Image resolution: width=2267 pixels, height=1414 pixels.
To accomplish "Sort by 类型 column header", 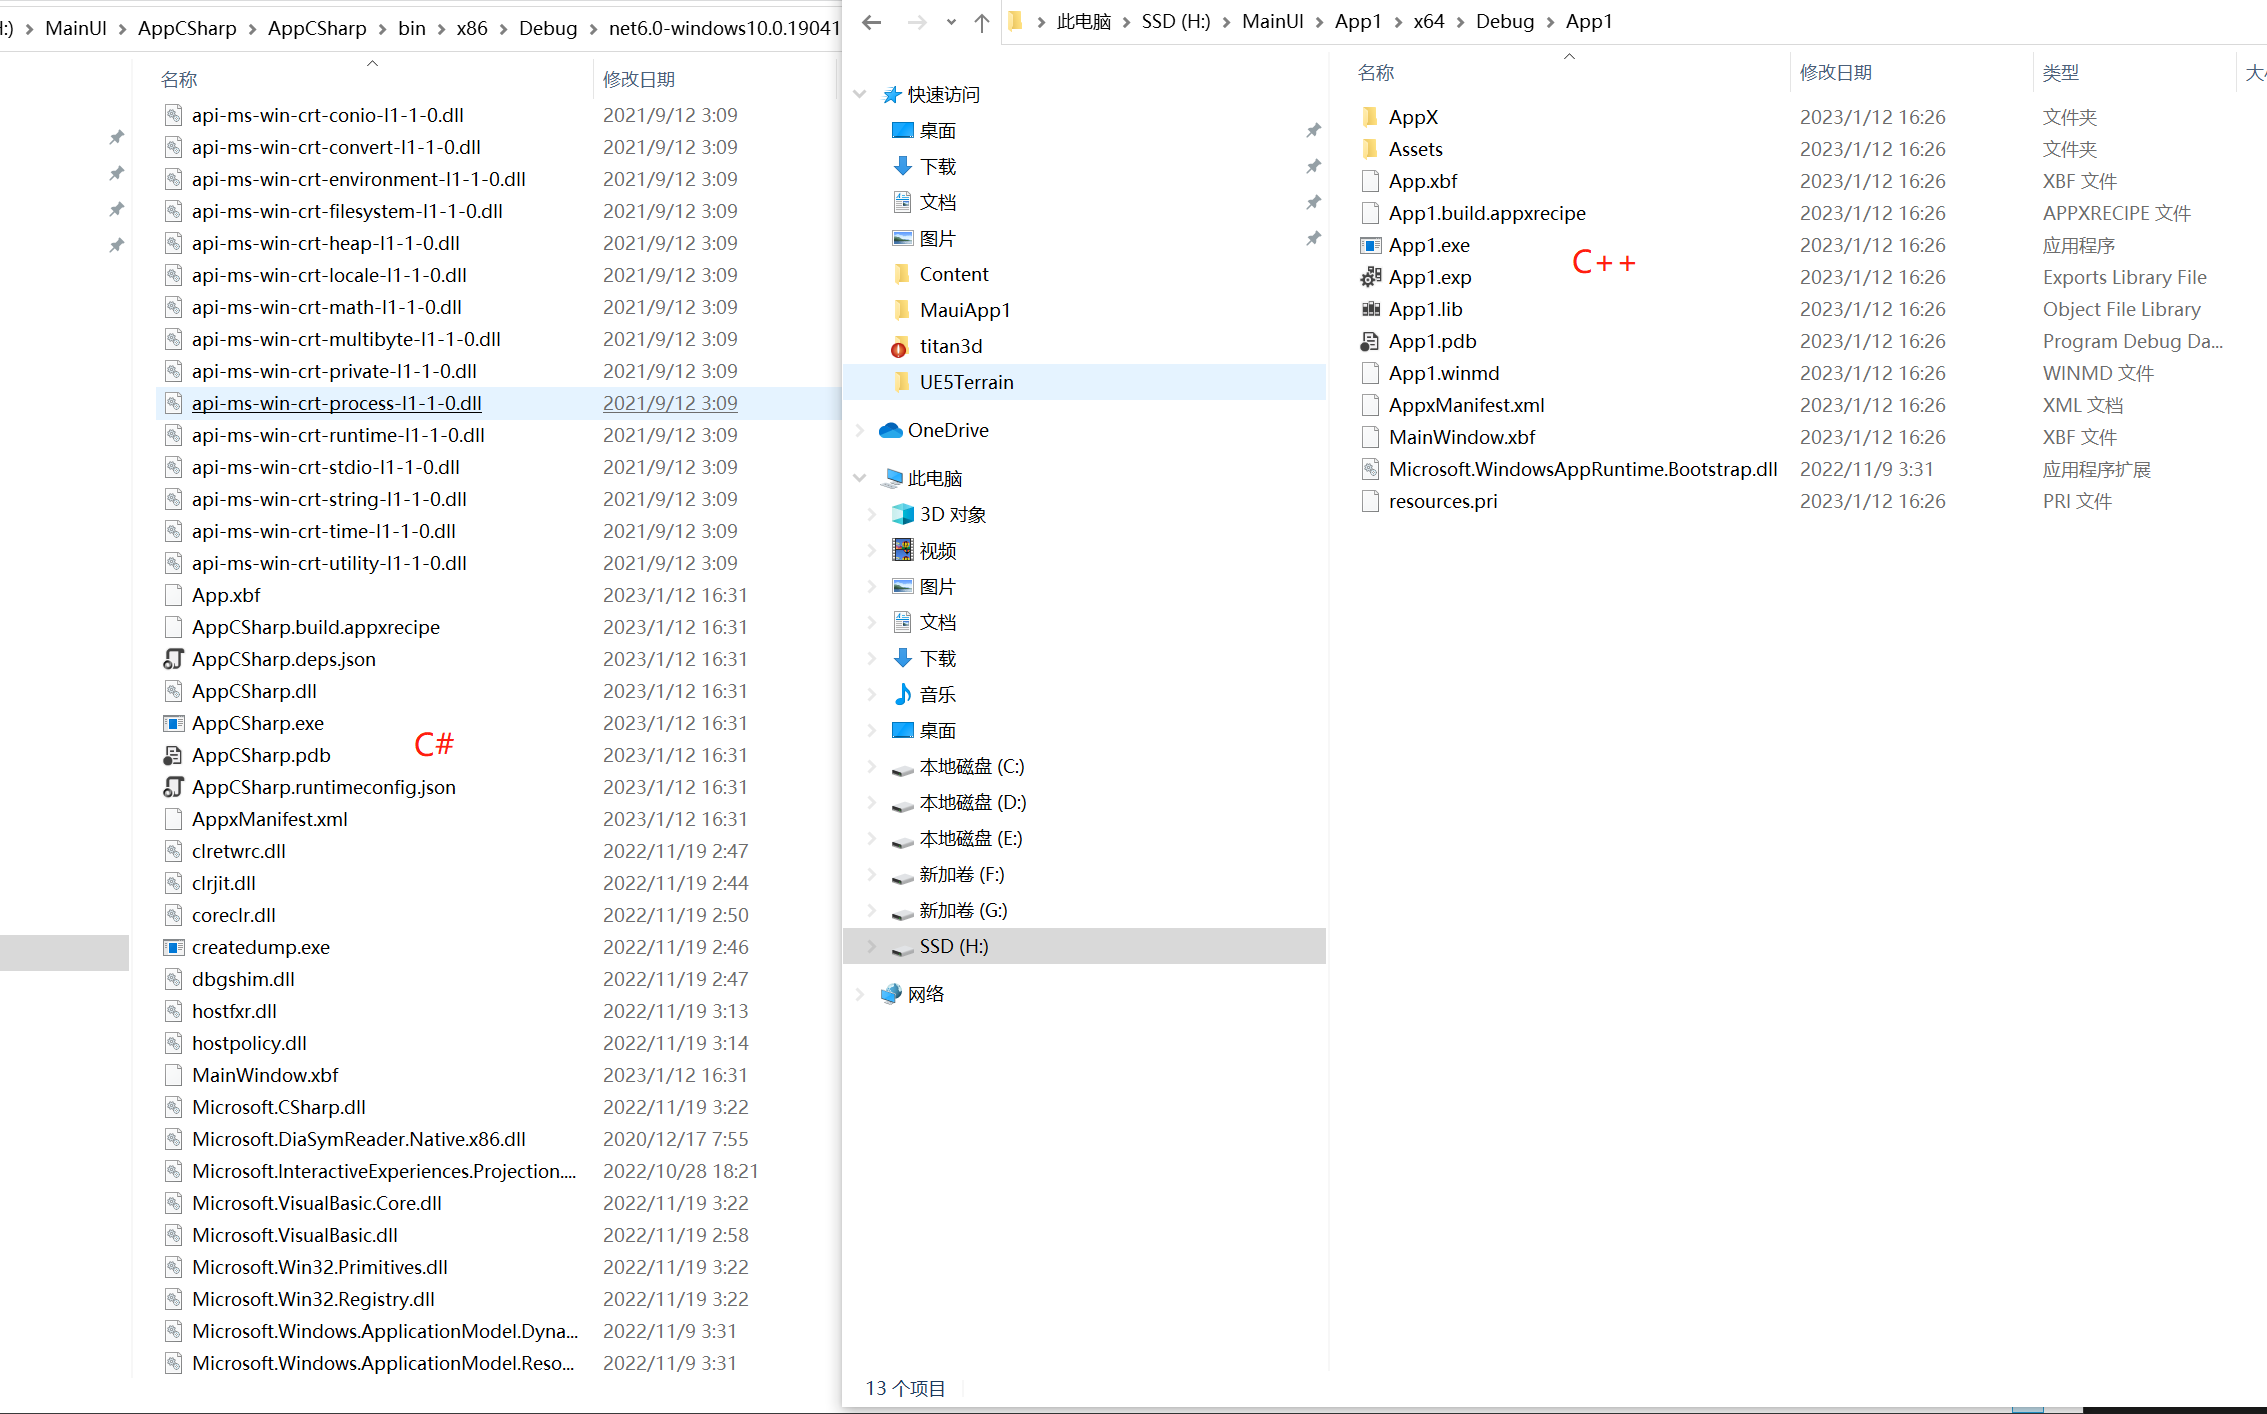I will click(x=2061, y=72).
